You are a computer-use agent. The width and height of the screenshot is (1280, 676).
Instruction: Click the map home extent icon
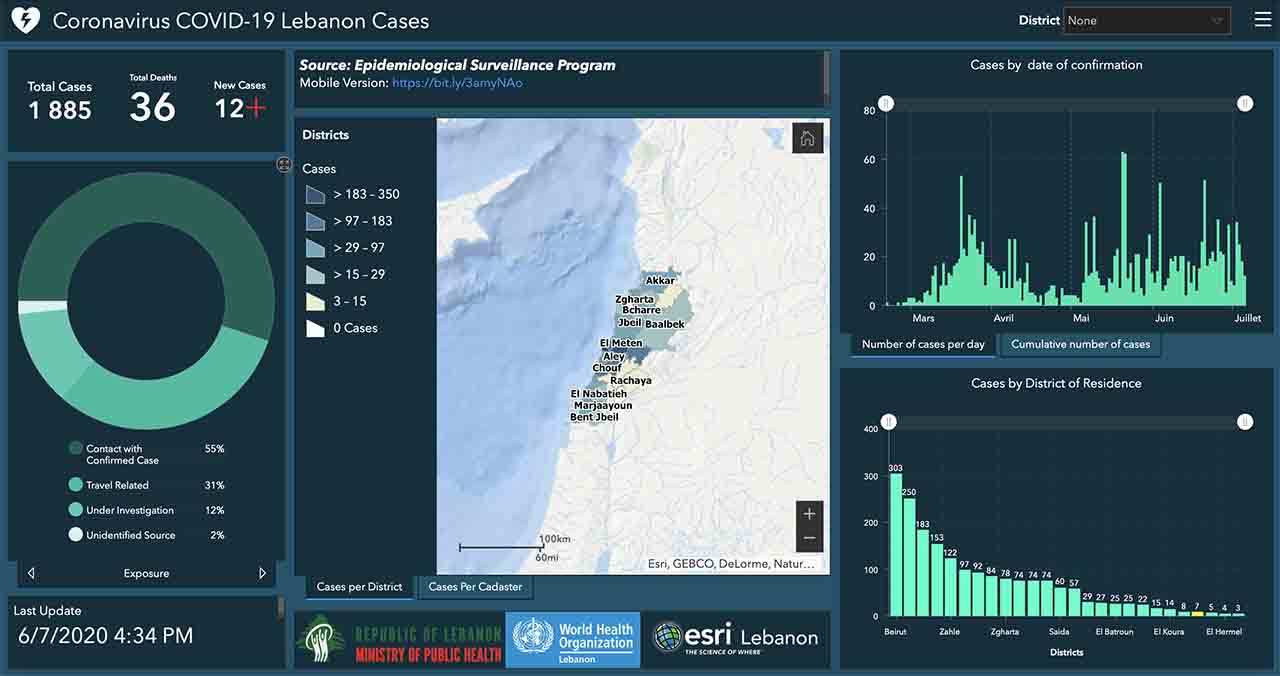tap(807, 139)
